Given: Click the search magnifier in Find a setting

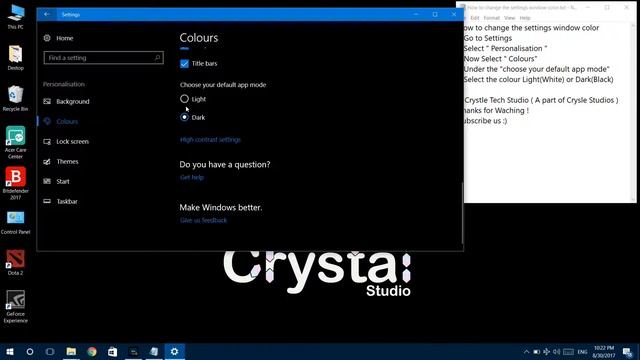Looking at the screenshot, I should 158,58.
